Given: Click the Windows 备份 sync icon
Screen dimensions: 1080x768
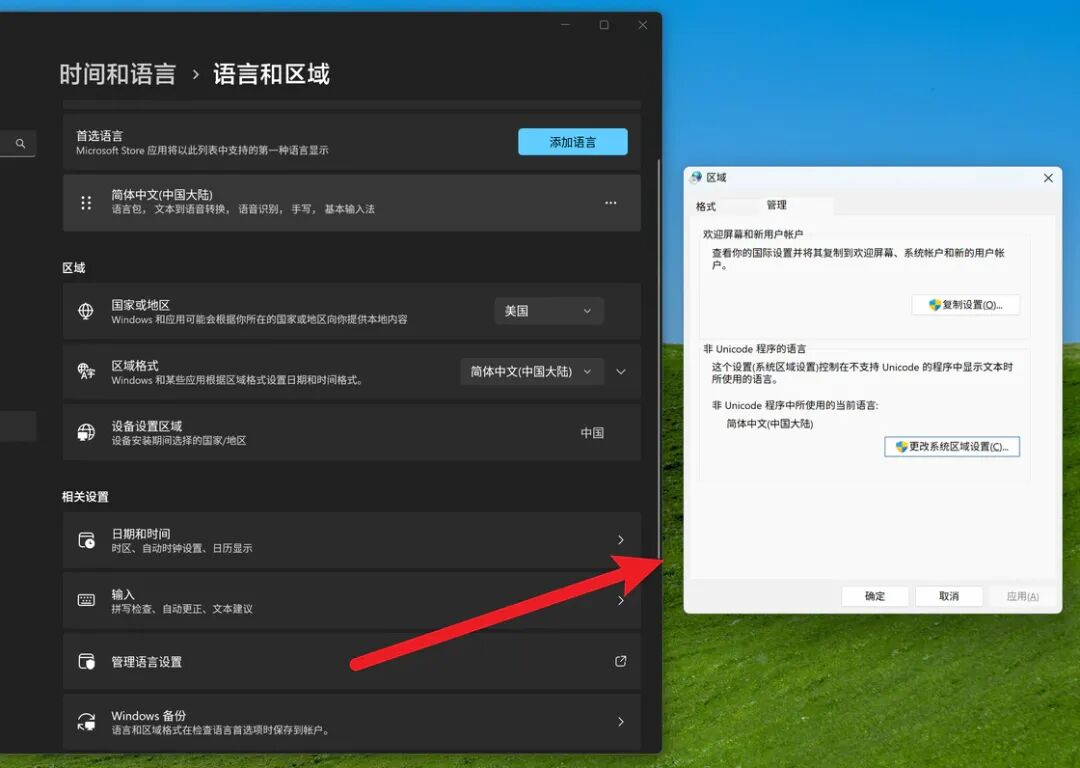Looking at the screenshot, I should (86, 721).
